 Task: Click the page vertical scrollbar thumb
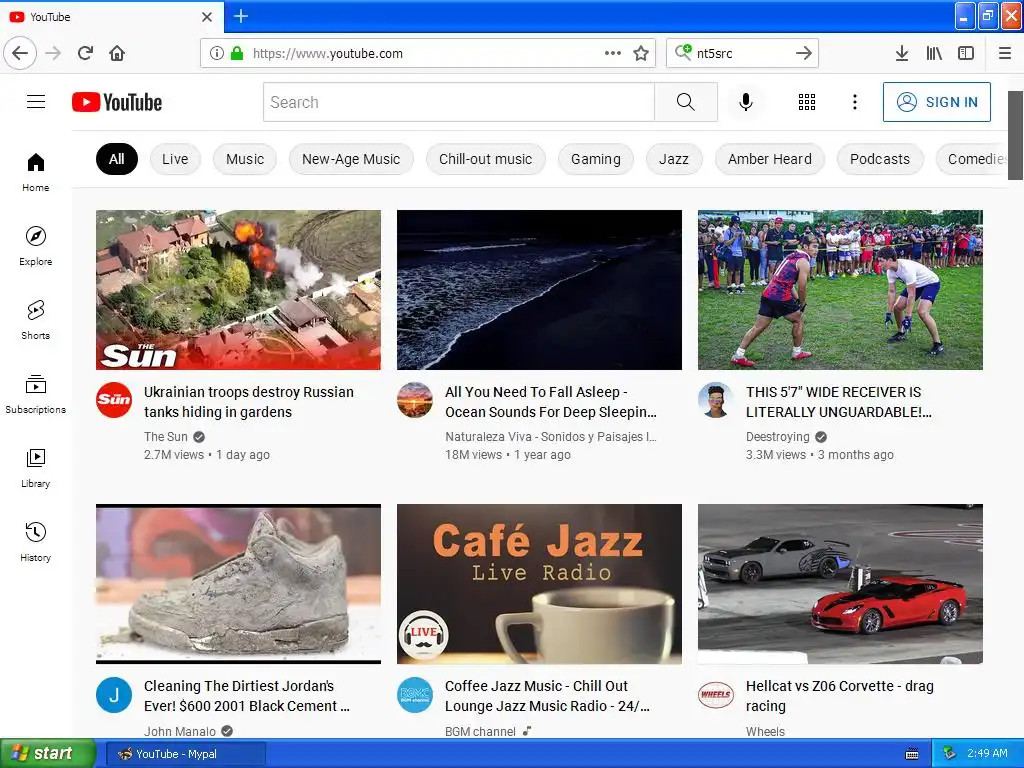[1016, 135]
